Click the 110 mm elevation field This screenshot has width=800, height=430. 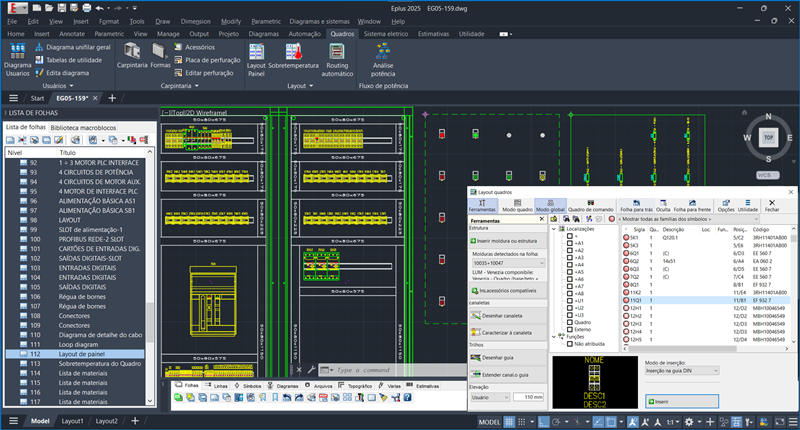click(x=529, y=397)
